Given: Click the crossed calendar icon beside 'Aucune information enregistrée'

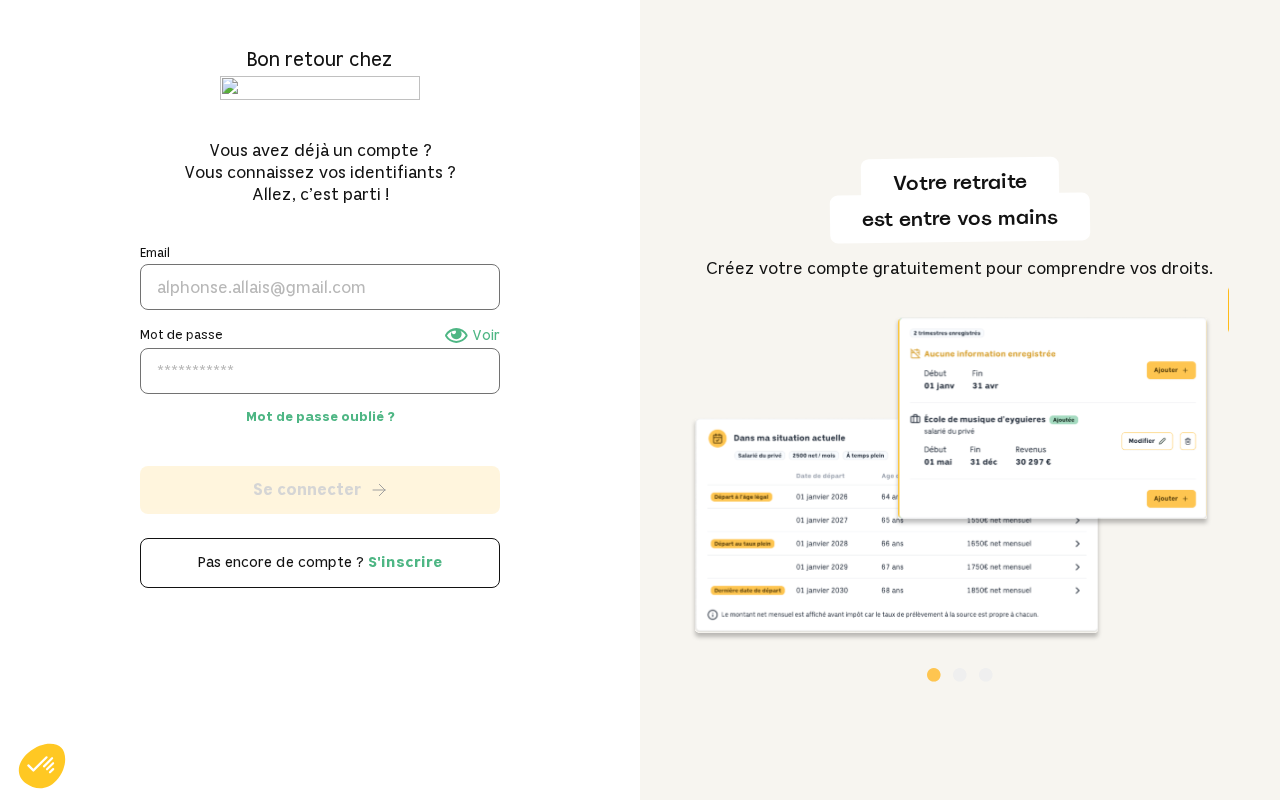Looking at the screenshot, I should point(915,353).
